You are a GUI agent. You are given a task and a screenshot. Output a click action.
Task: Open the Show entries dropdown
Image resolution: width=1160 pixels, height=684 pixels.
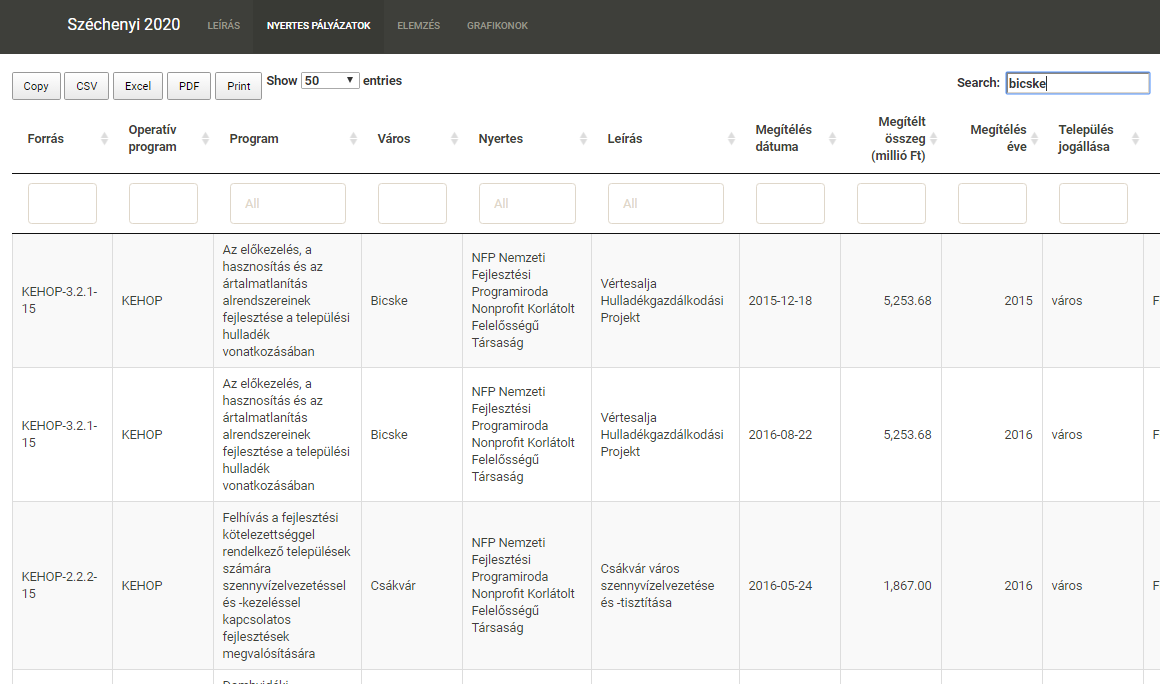[330, 81]
